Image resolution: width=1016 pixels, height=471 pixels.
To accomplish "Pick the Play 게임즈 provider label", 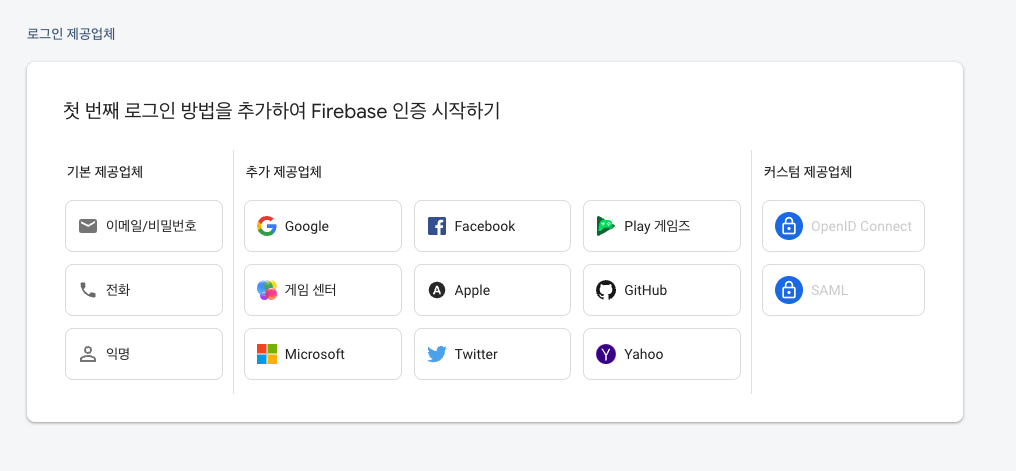I will coord(657,226).
